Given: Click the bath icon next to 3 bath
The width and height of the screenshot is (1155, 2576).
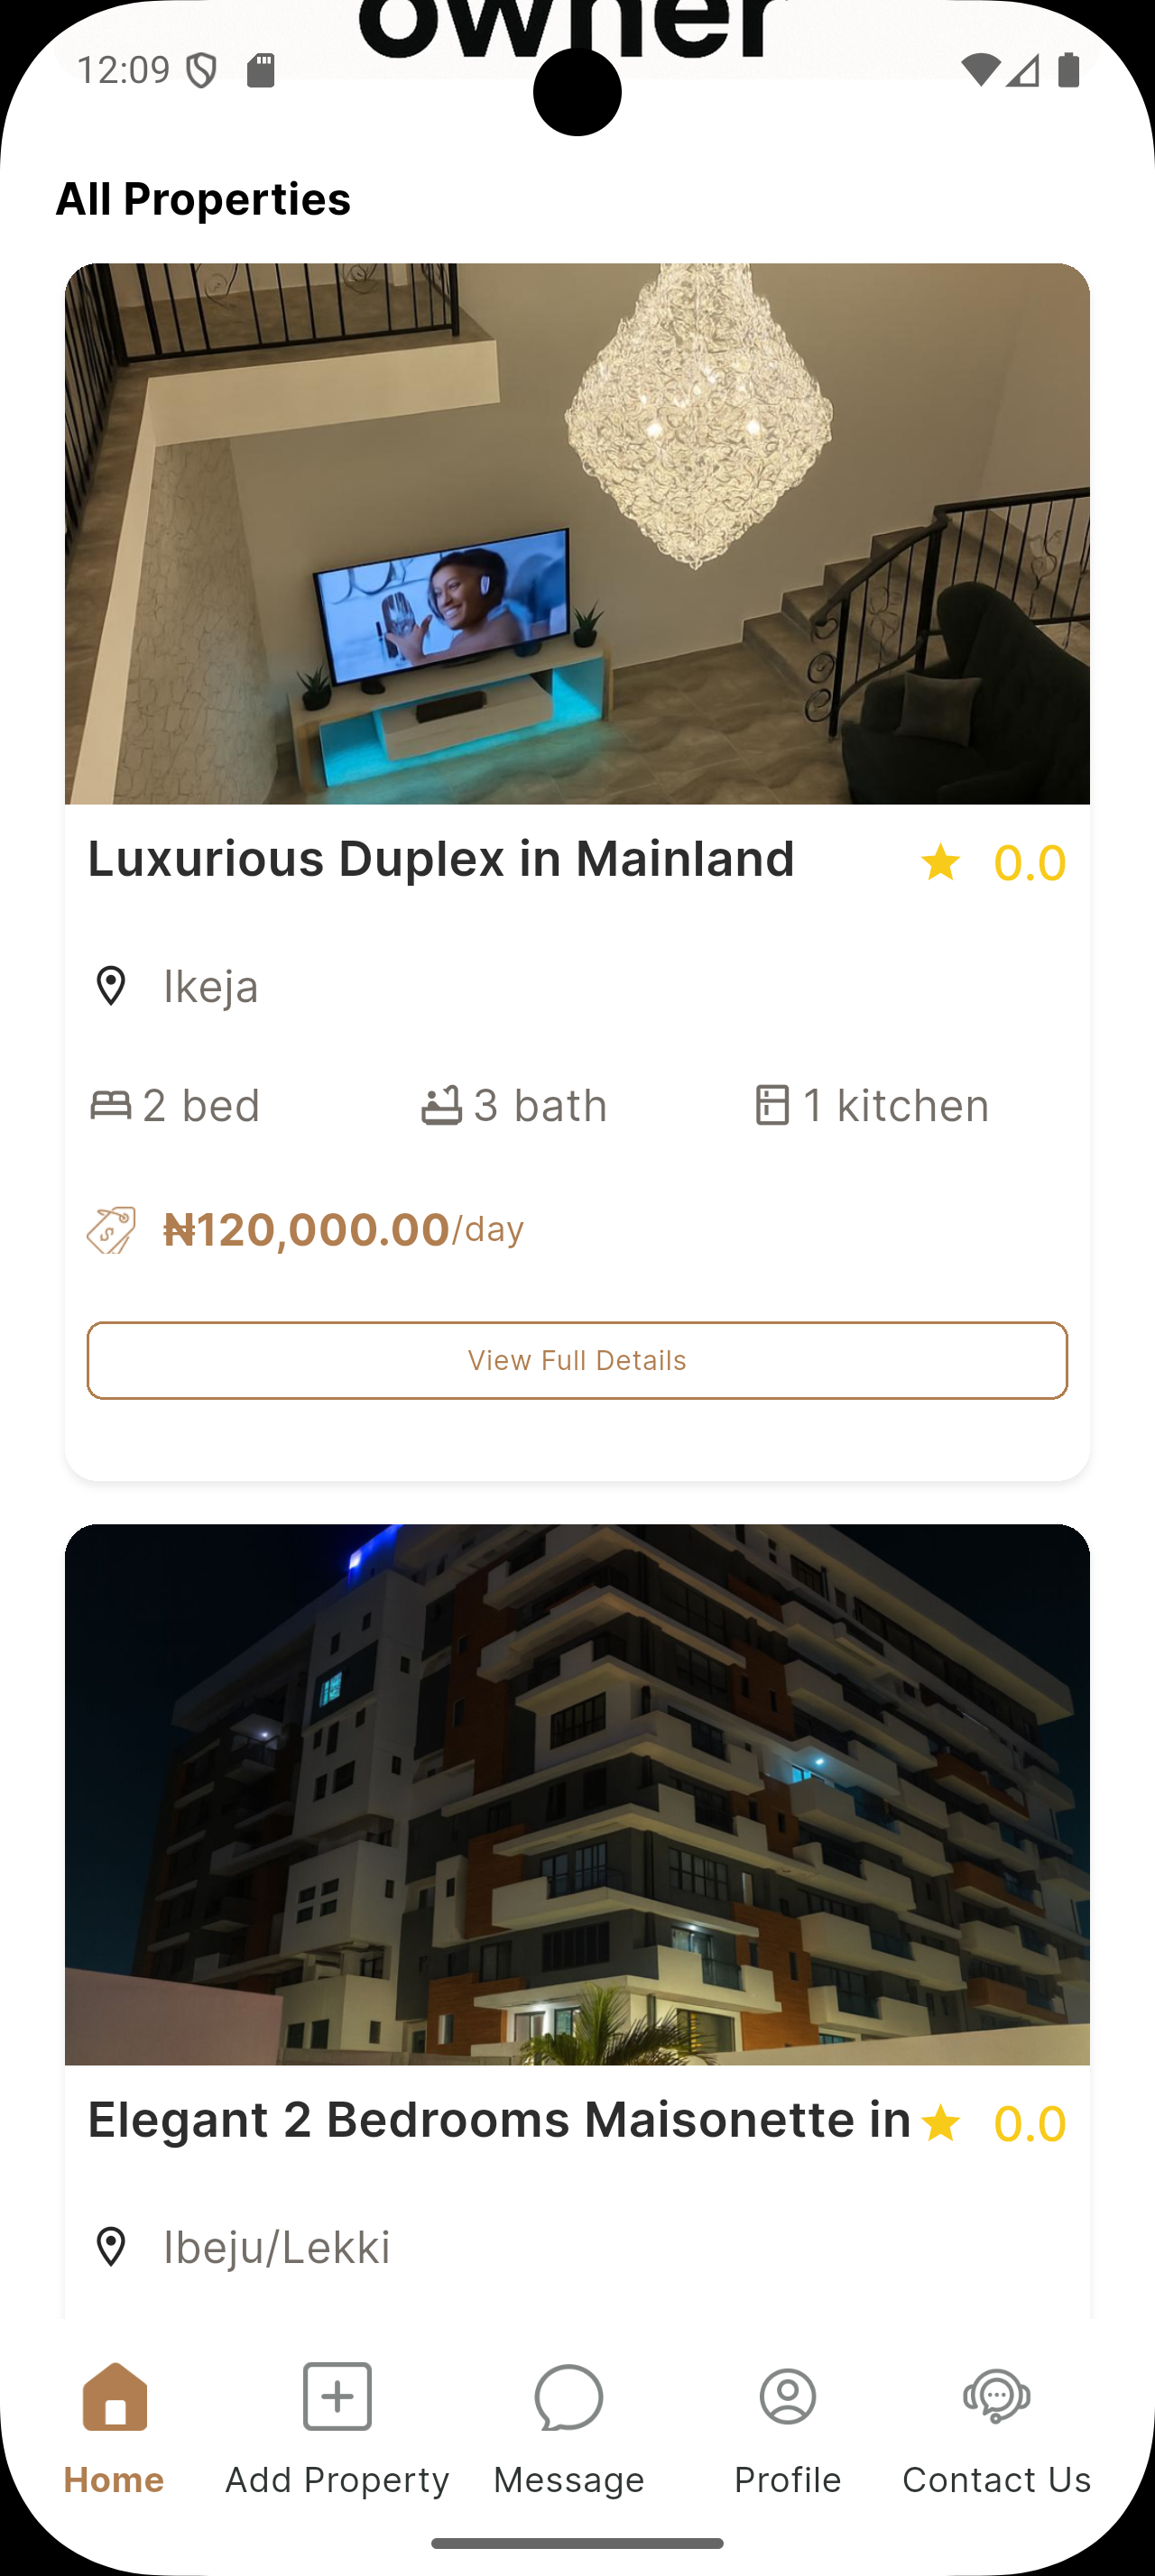Looking at the screenshot, I should pyautogui.click(x=441, y=1105).
